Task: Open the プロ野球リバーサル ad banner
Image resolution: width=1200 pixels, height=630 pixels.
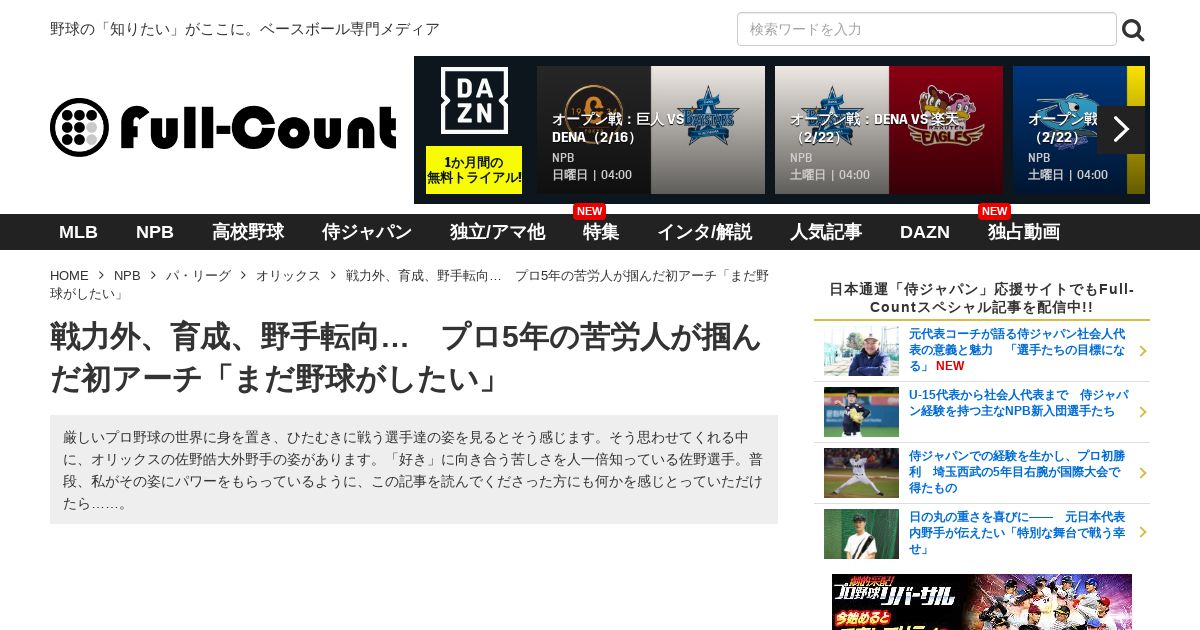Action: pyautogui.click(x=982, y=602)
